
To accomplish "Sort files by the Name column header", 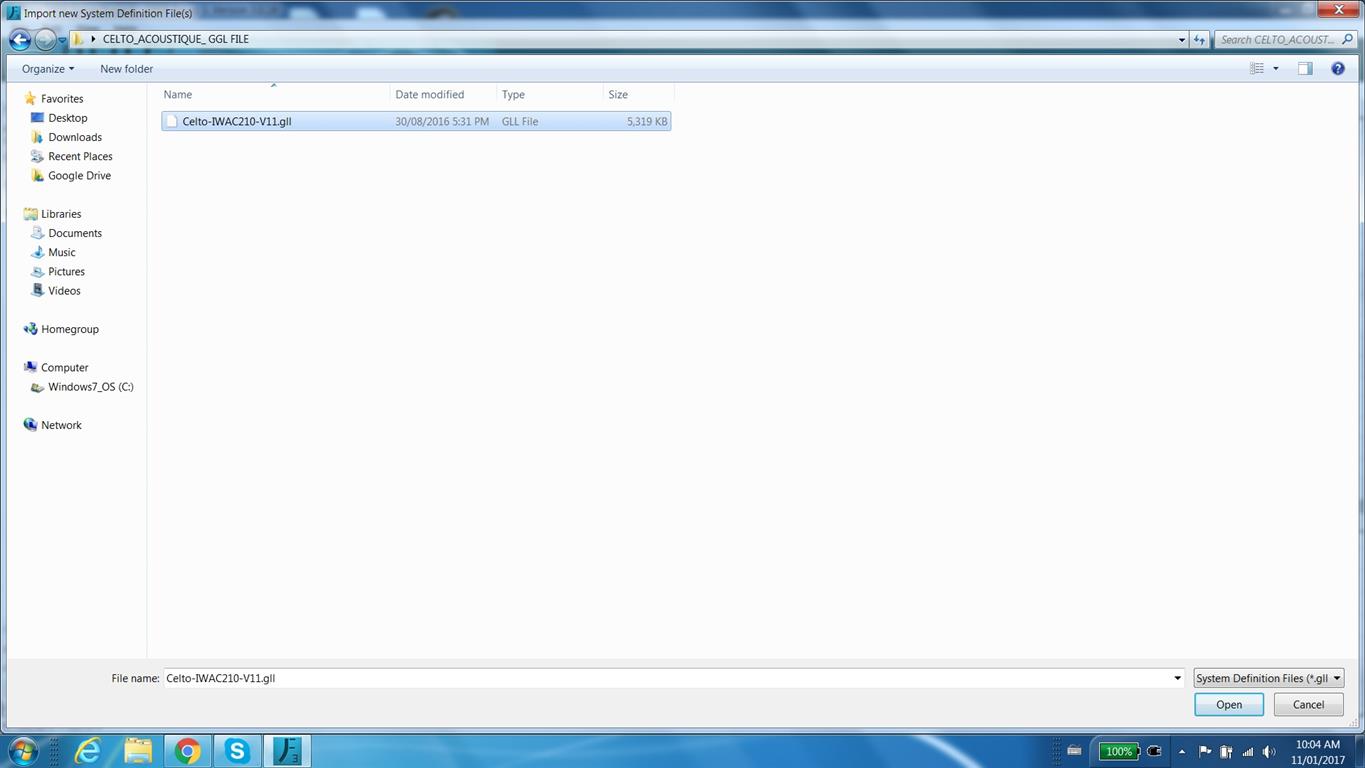I will point(177,95).
